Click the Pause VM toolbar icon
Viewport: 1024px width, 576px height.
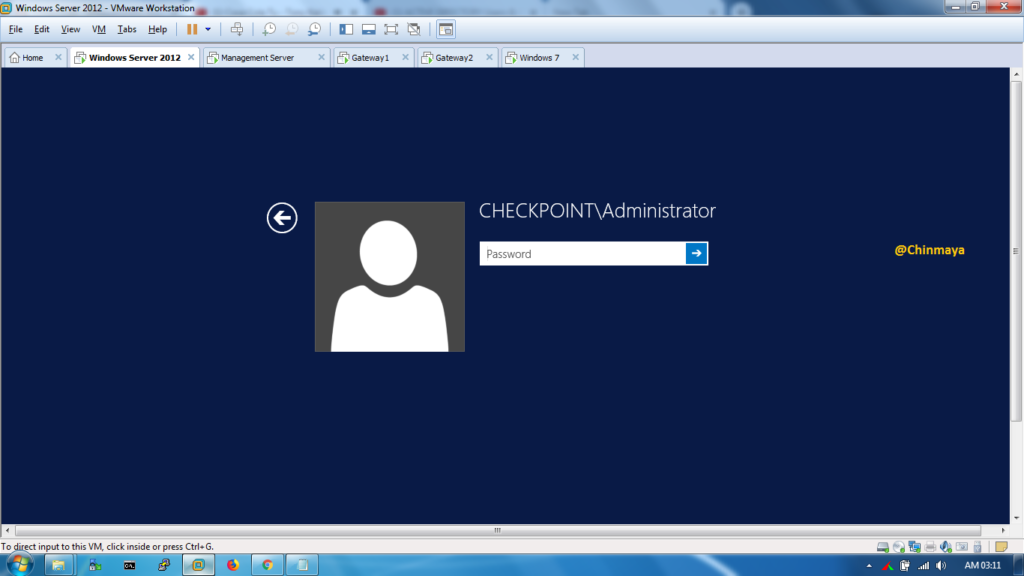[x=192, y=29]
